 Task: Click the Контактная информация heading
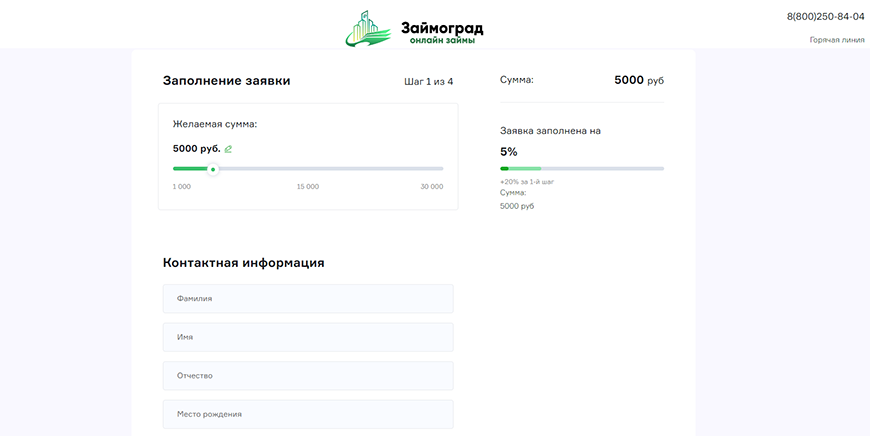(x=243, y=263)
